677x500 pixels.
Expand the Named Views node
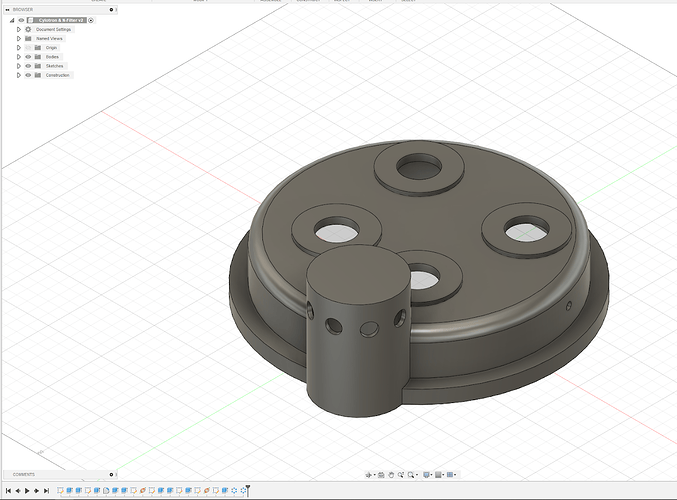(19, 38)
